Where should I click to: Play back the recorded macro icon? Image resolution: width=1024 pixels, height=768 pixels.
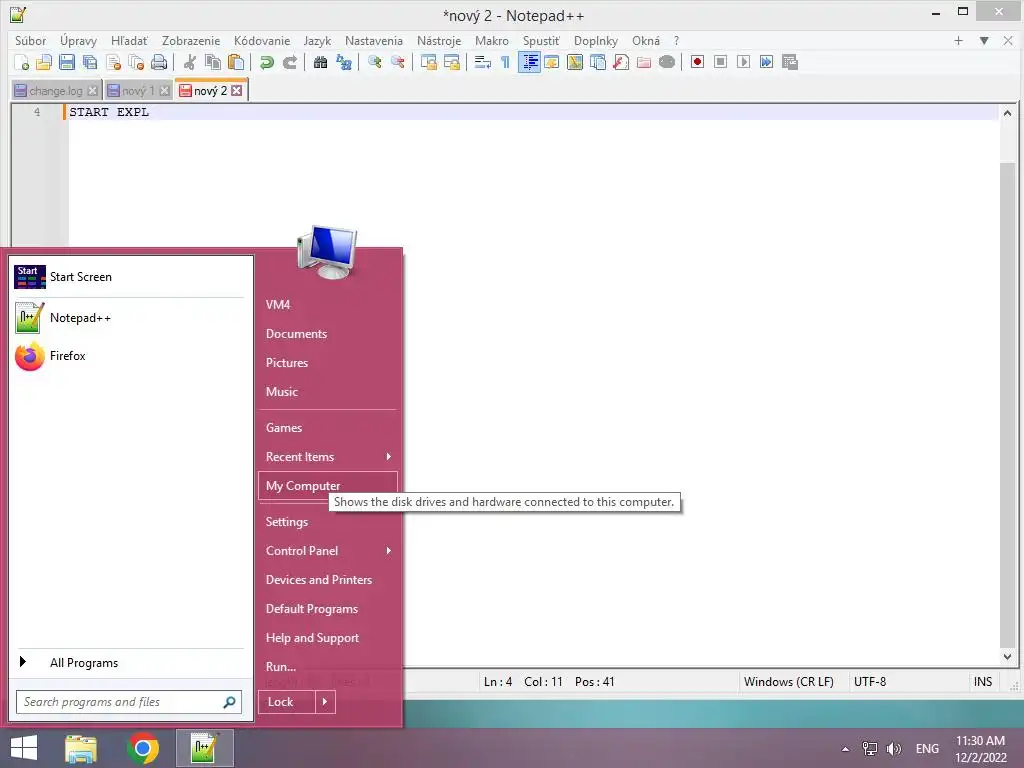pyautogui.click(x=743, y=62)
